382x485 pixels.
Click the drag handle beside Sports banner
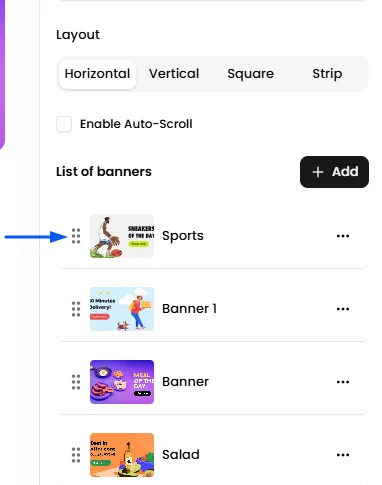click(76, 236)
